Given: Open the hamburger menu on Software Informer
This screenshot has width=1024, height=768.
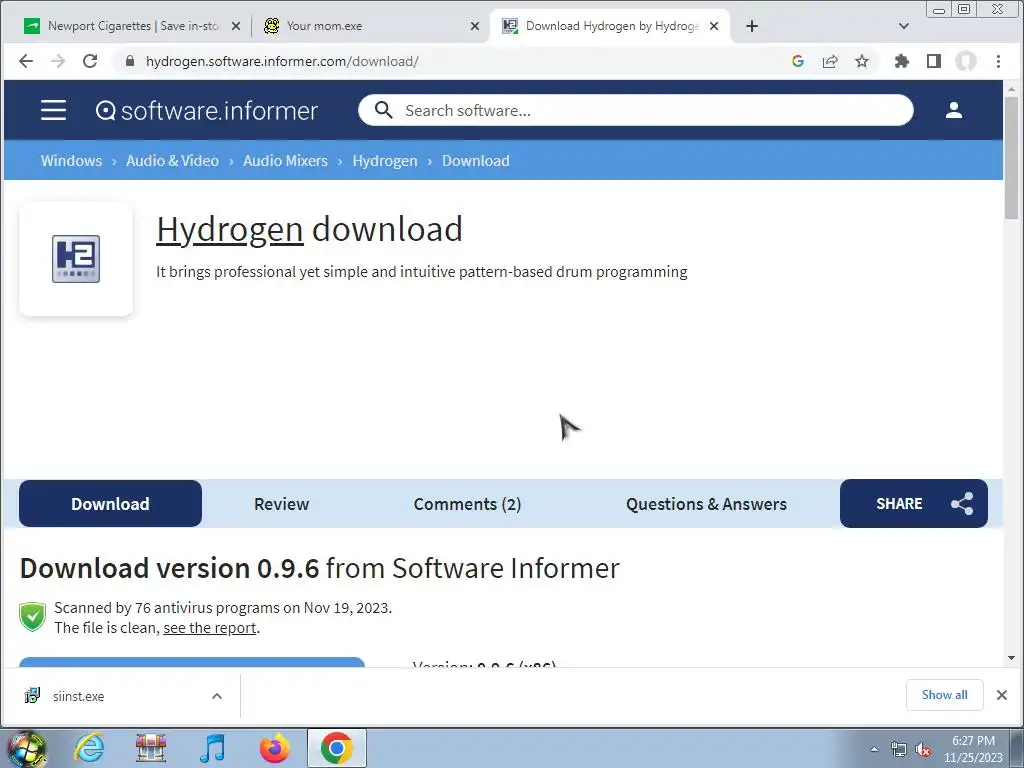Looking at the screenshot, I should [x=54, y=110].
